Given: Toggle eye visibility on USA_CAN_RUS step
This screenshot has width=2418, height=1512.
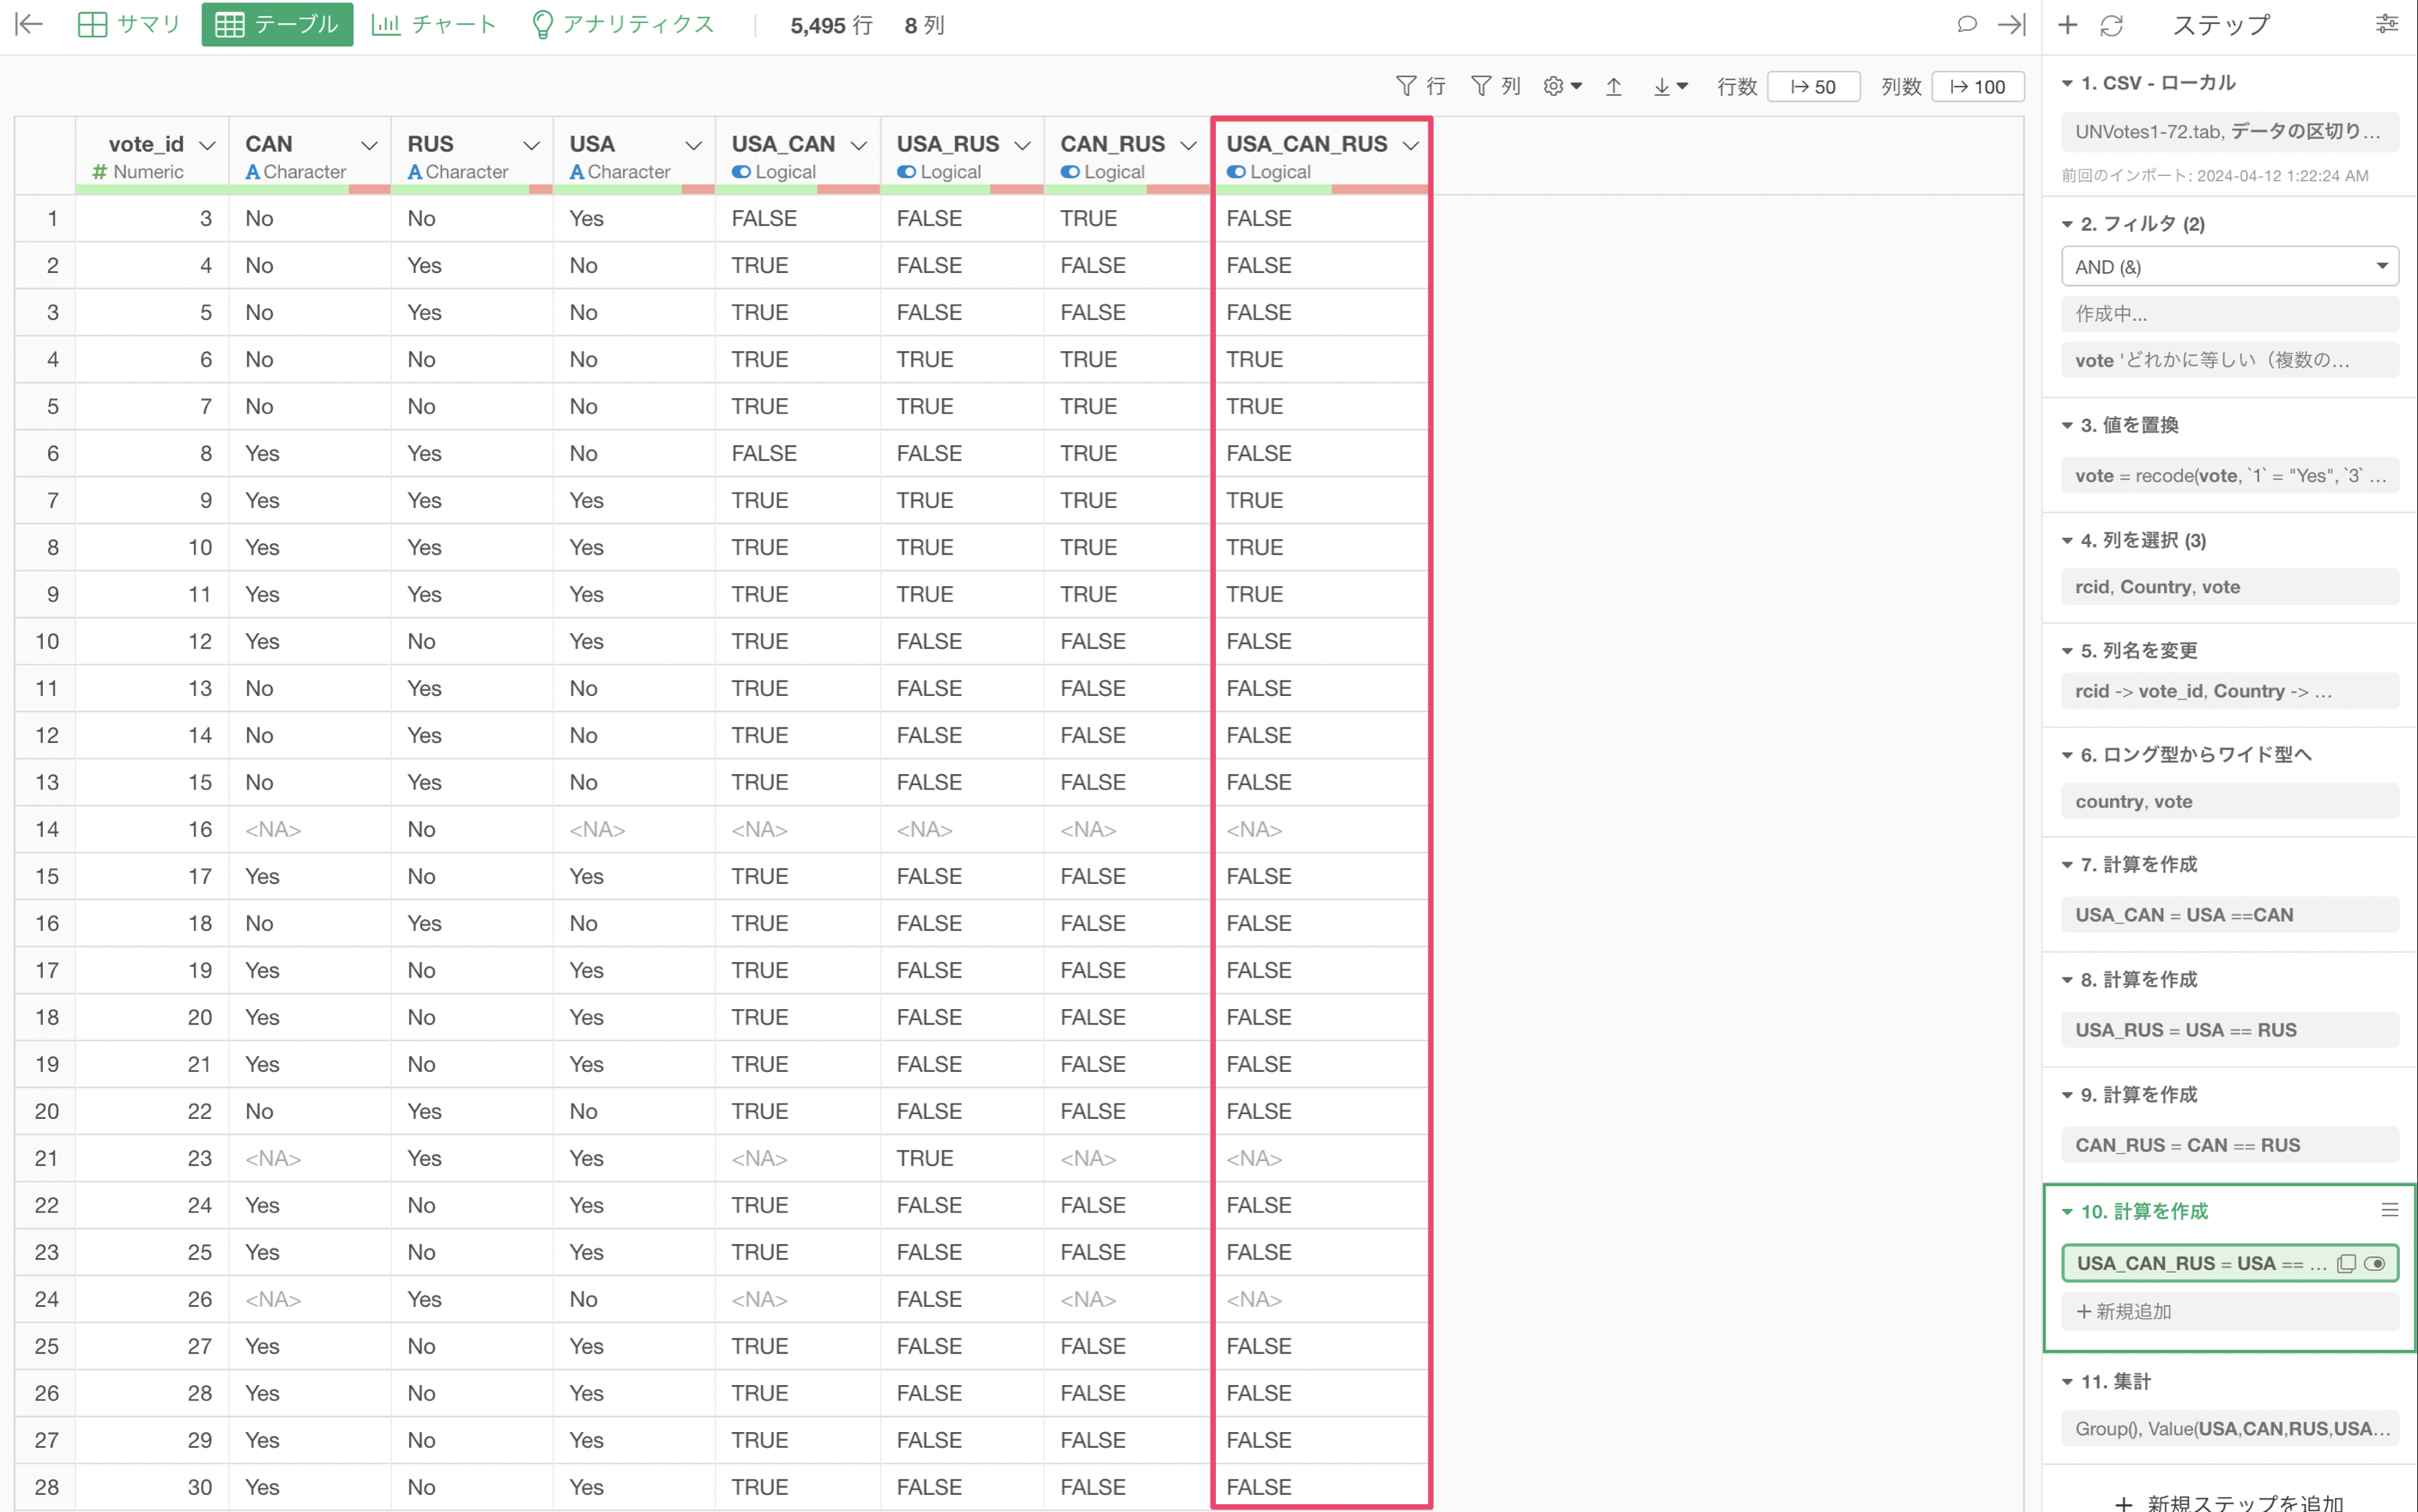Looking at the screenshot, I should click(x=2375, y=1263).
